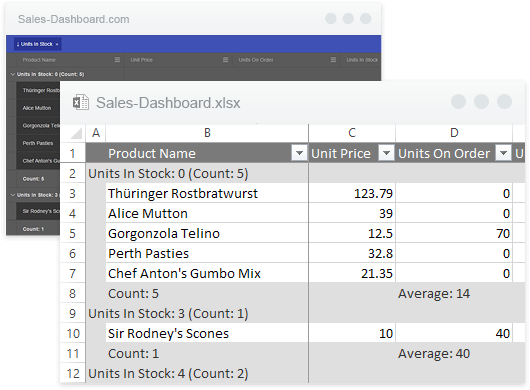The height and width of the screenshot is (390, 530).
Task: Click the Count: 1 summary cell in Excel
Action: [207, 354]
